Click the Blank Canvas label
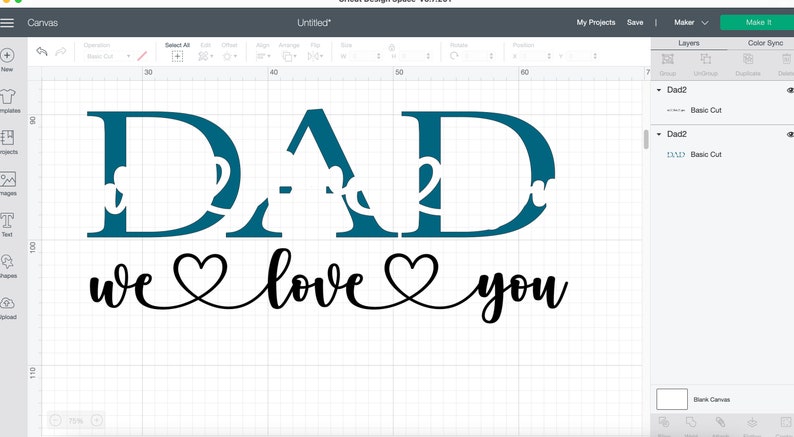 [711, 400]
